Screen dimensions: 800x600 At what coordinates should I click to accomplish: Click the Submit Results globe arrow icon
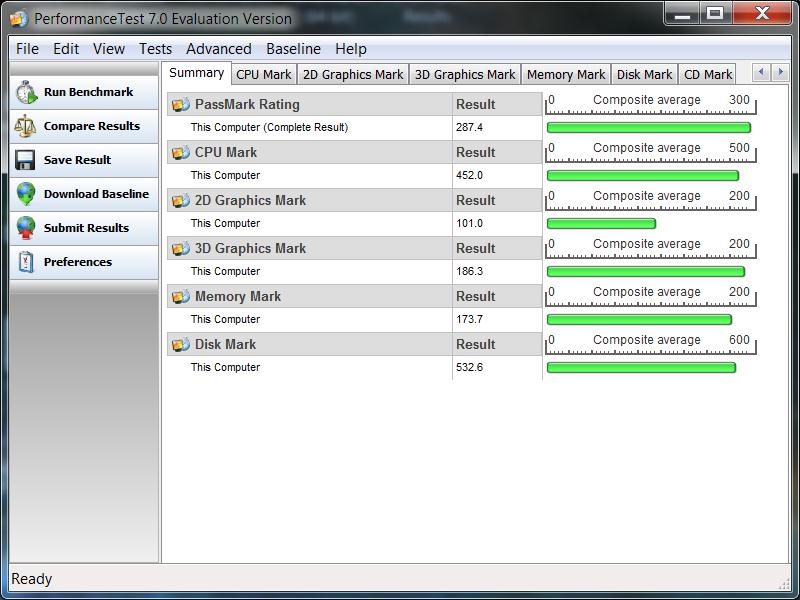coord(26,228)
